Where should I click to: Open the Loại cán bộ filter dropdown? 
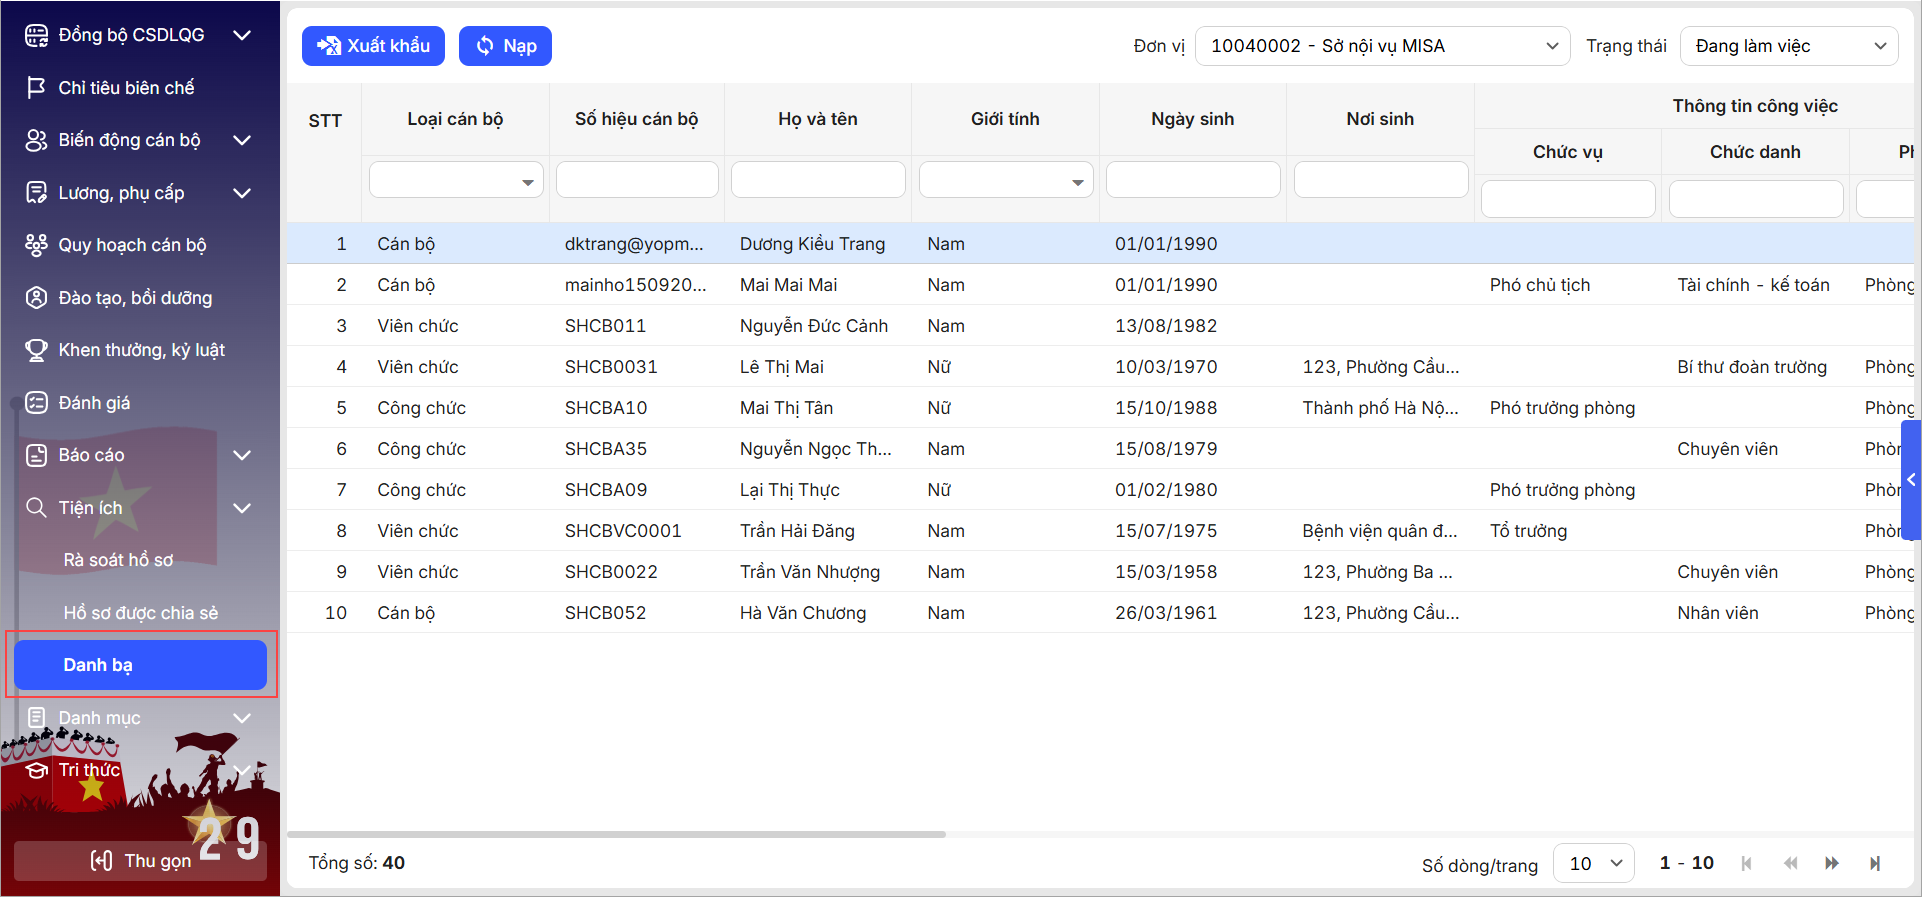[456, 181]
